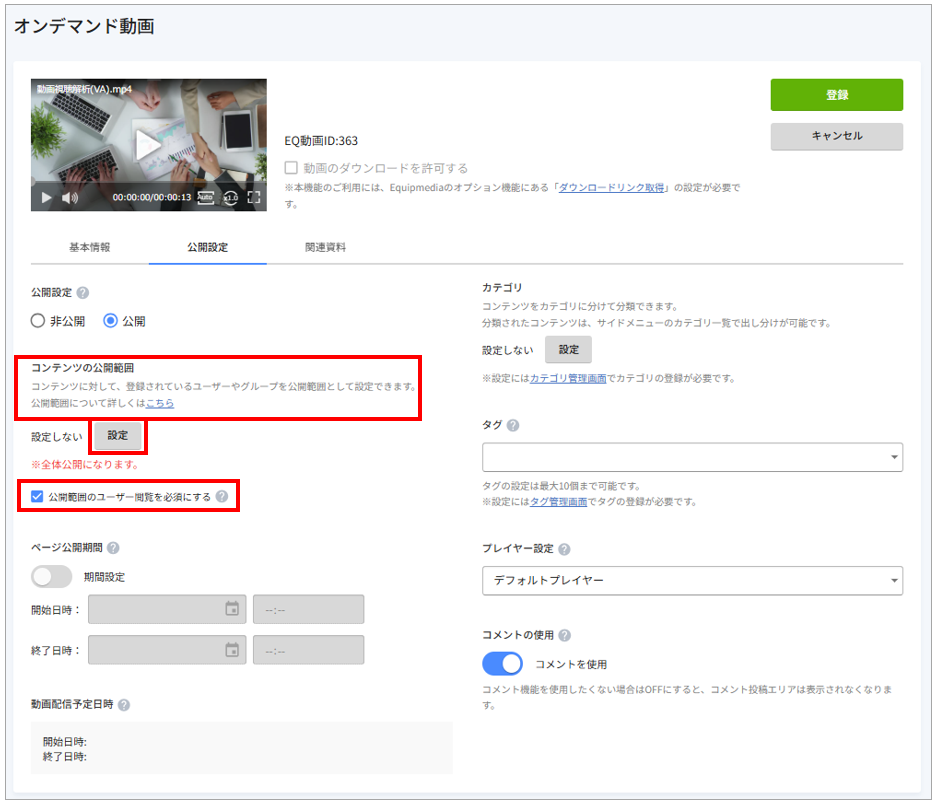938x801 pixels.
Task: Change playback speed with the x1.0 icon
Action: point(230,197)
